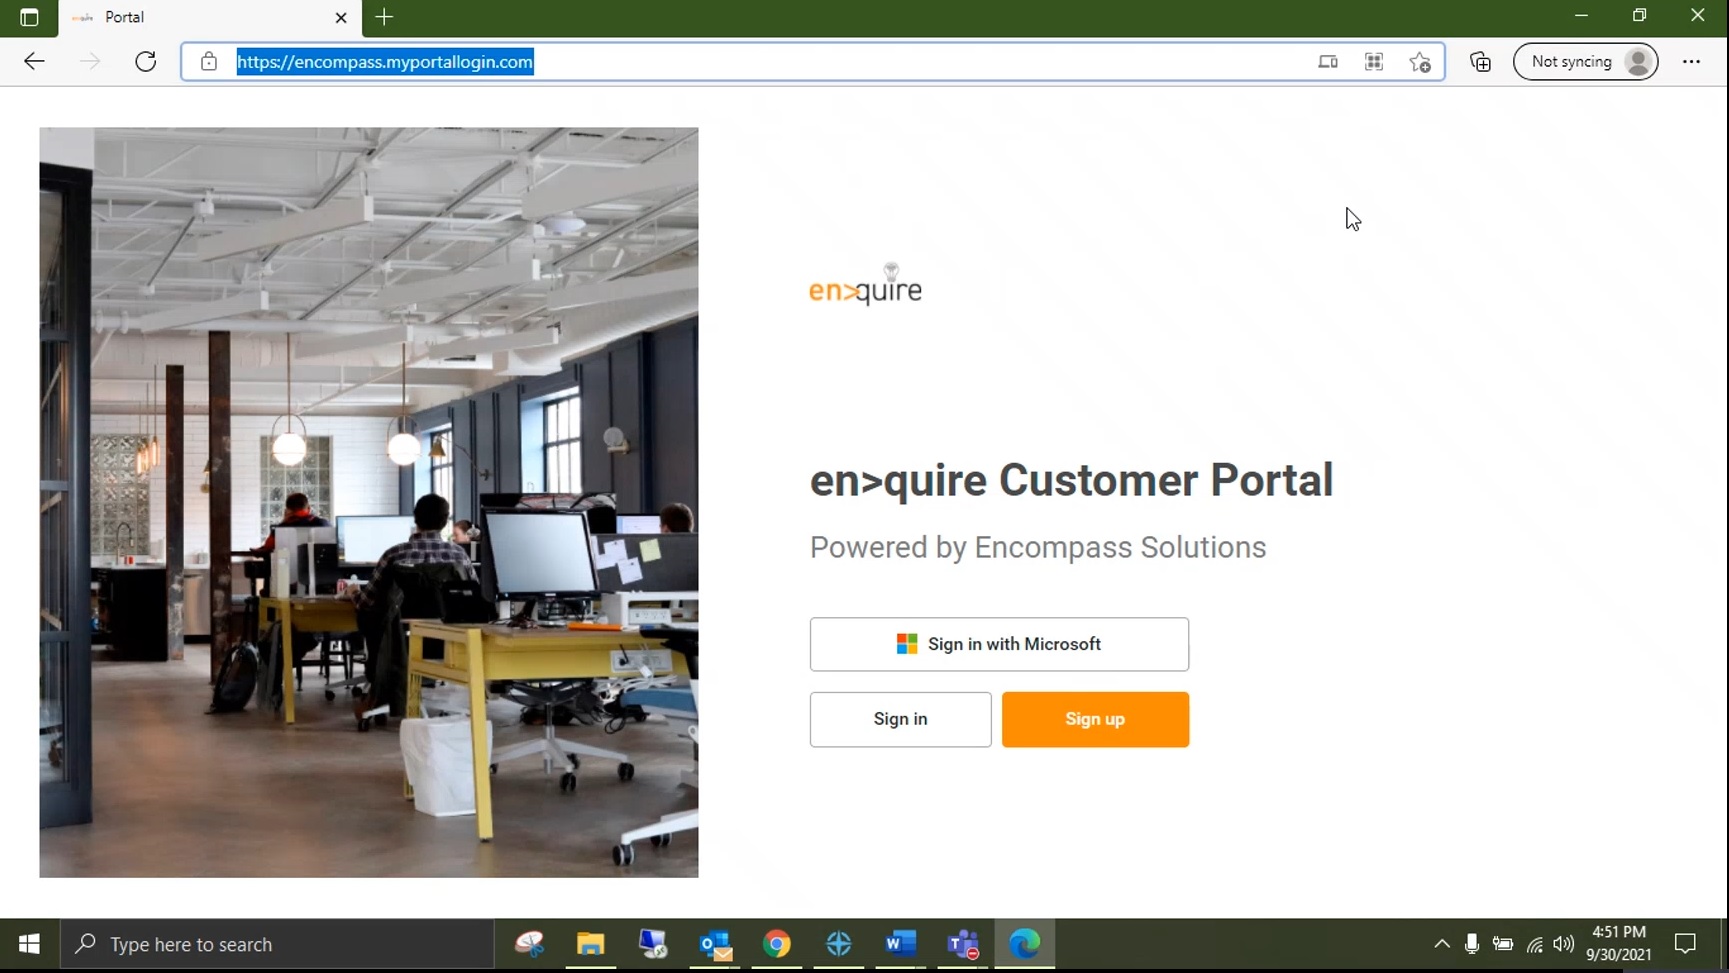Image resolution: width=1729 pixels, height=973 pixels.
Task: Click the orange Sign up button
Action: point(1095,719)
